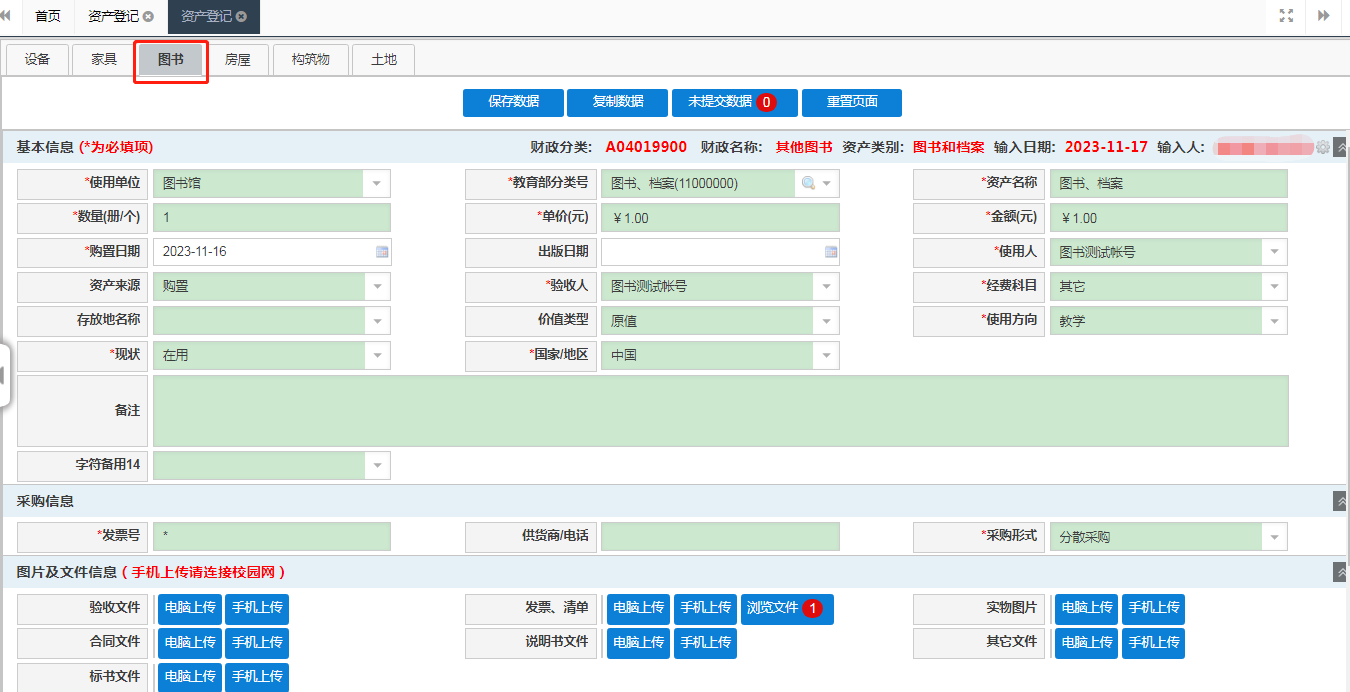The image size is (1350, 692).
Task: Click the gear icon beside 输入人
Action: tap(1322, 147)
